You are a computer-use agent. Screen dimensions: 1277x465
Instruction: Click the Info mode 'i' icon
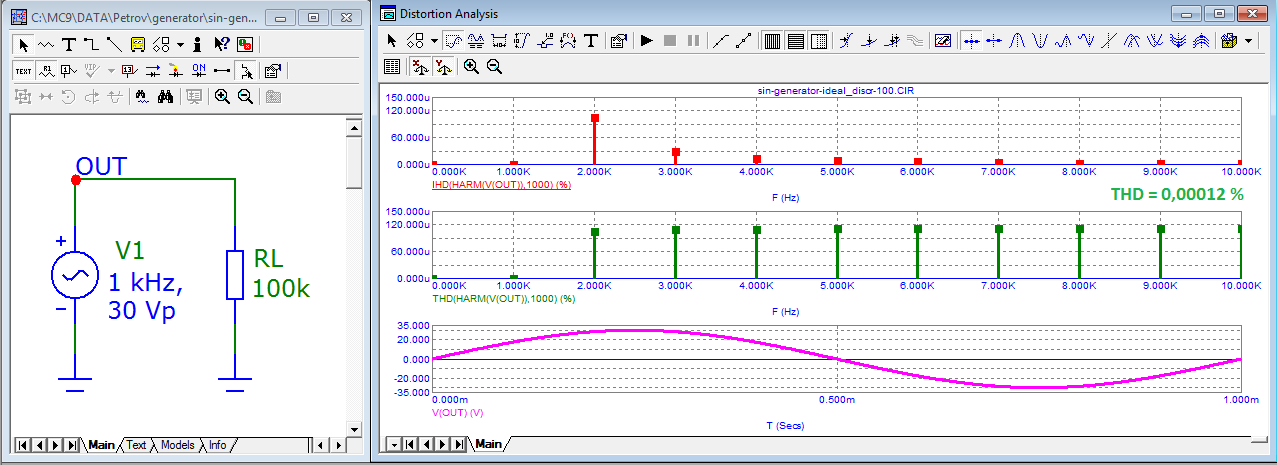[x=197, y=44]
